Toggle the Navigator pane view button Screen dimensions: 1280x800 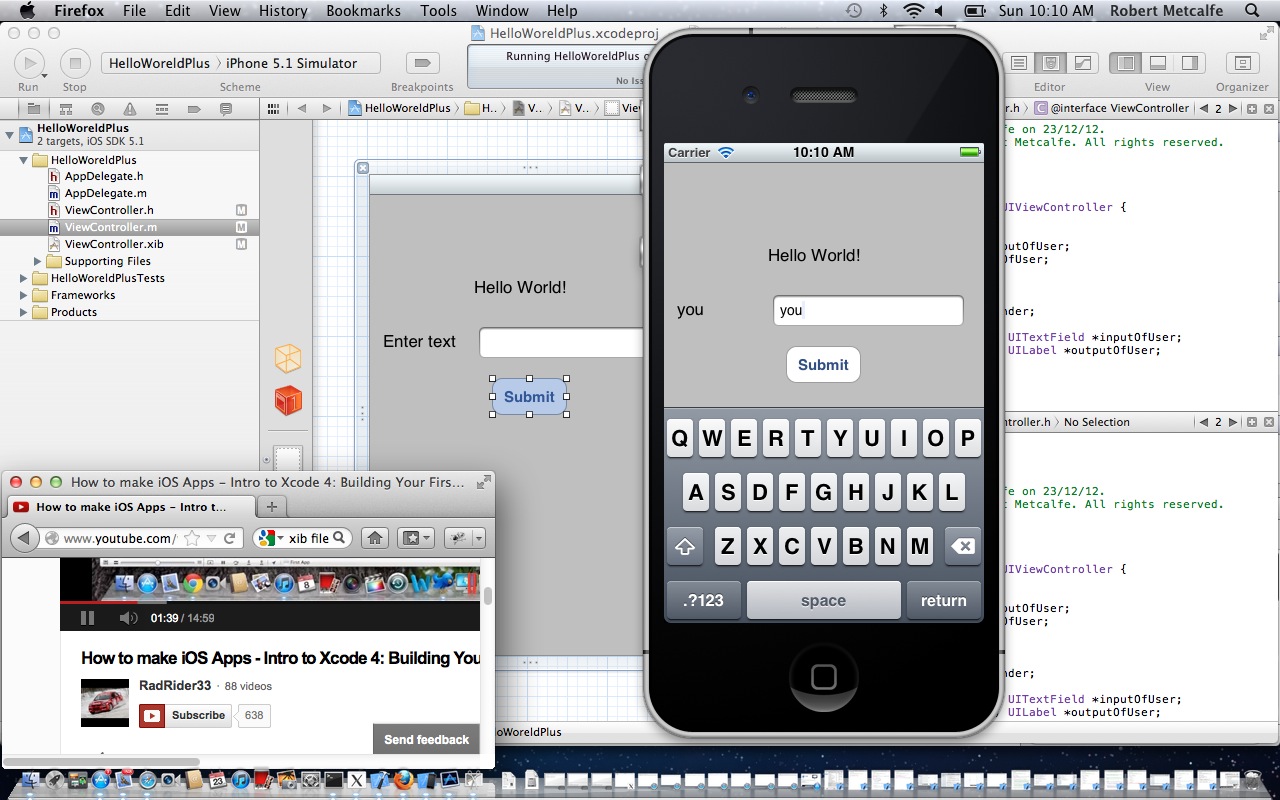(x=1126, y=63)
